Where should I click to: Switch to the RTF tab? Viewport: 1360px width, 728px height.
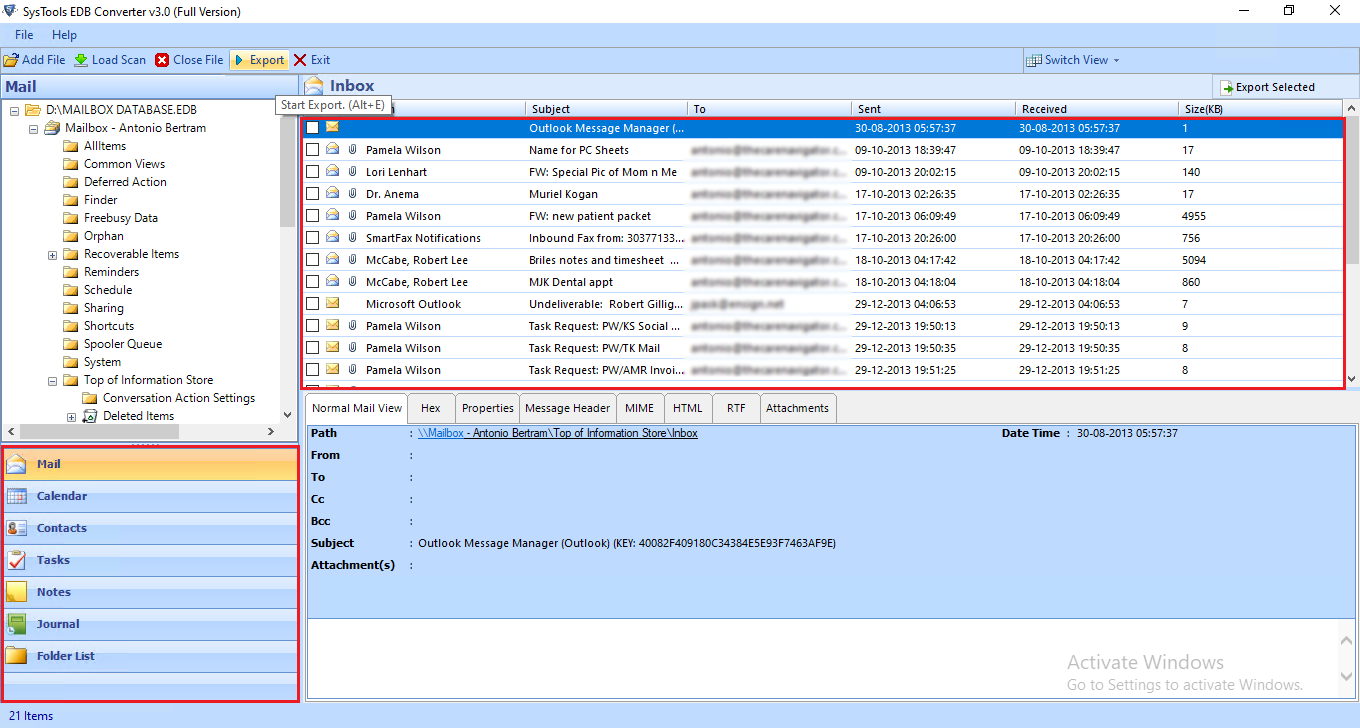pyautogui.click(x=736, y=408)
